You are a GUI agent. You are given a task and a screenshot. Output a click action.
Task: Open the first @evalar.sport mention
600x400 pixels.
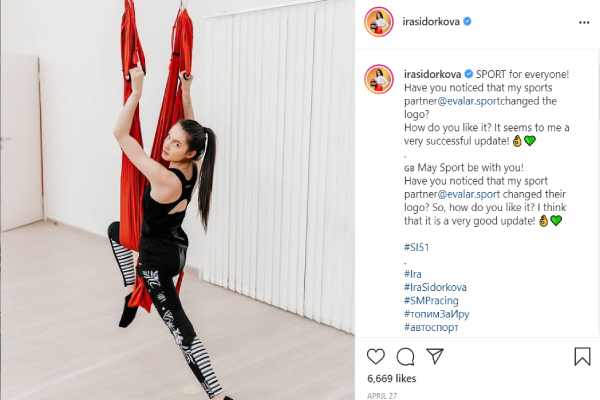point(469,101)
